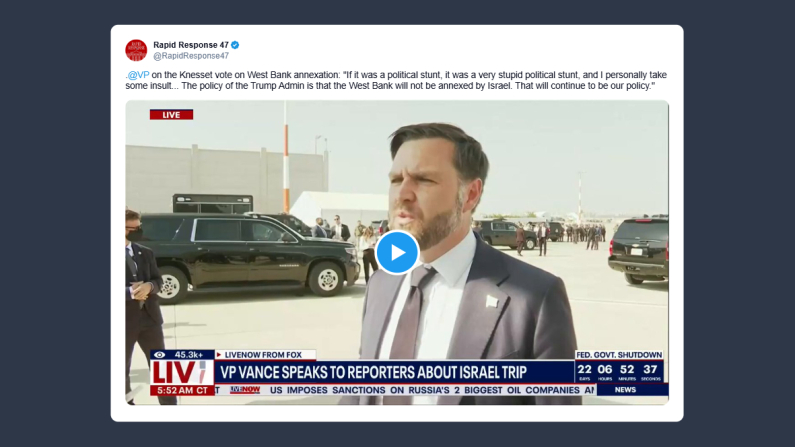Select the shutdown countdown timer digits
The height and width of the screenshot is (447, 795).
click(x=618, y=370)
